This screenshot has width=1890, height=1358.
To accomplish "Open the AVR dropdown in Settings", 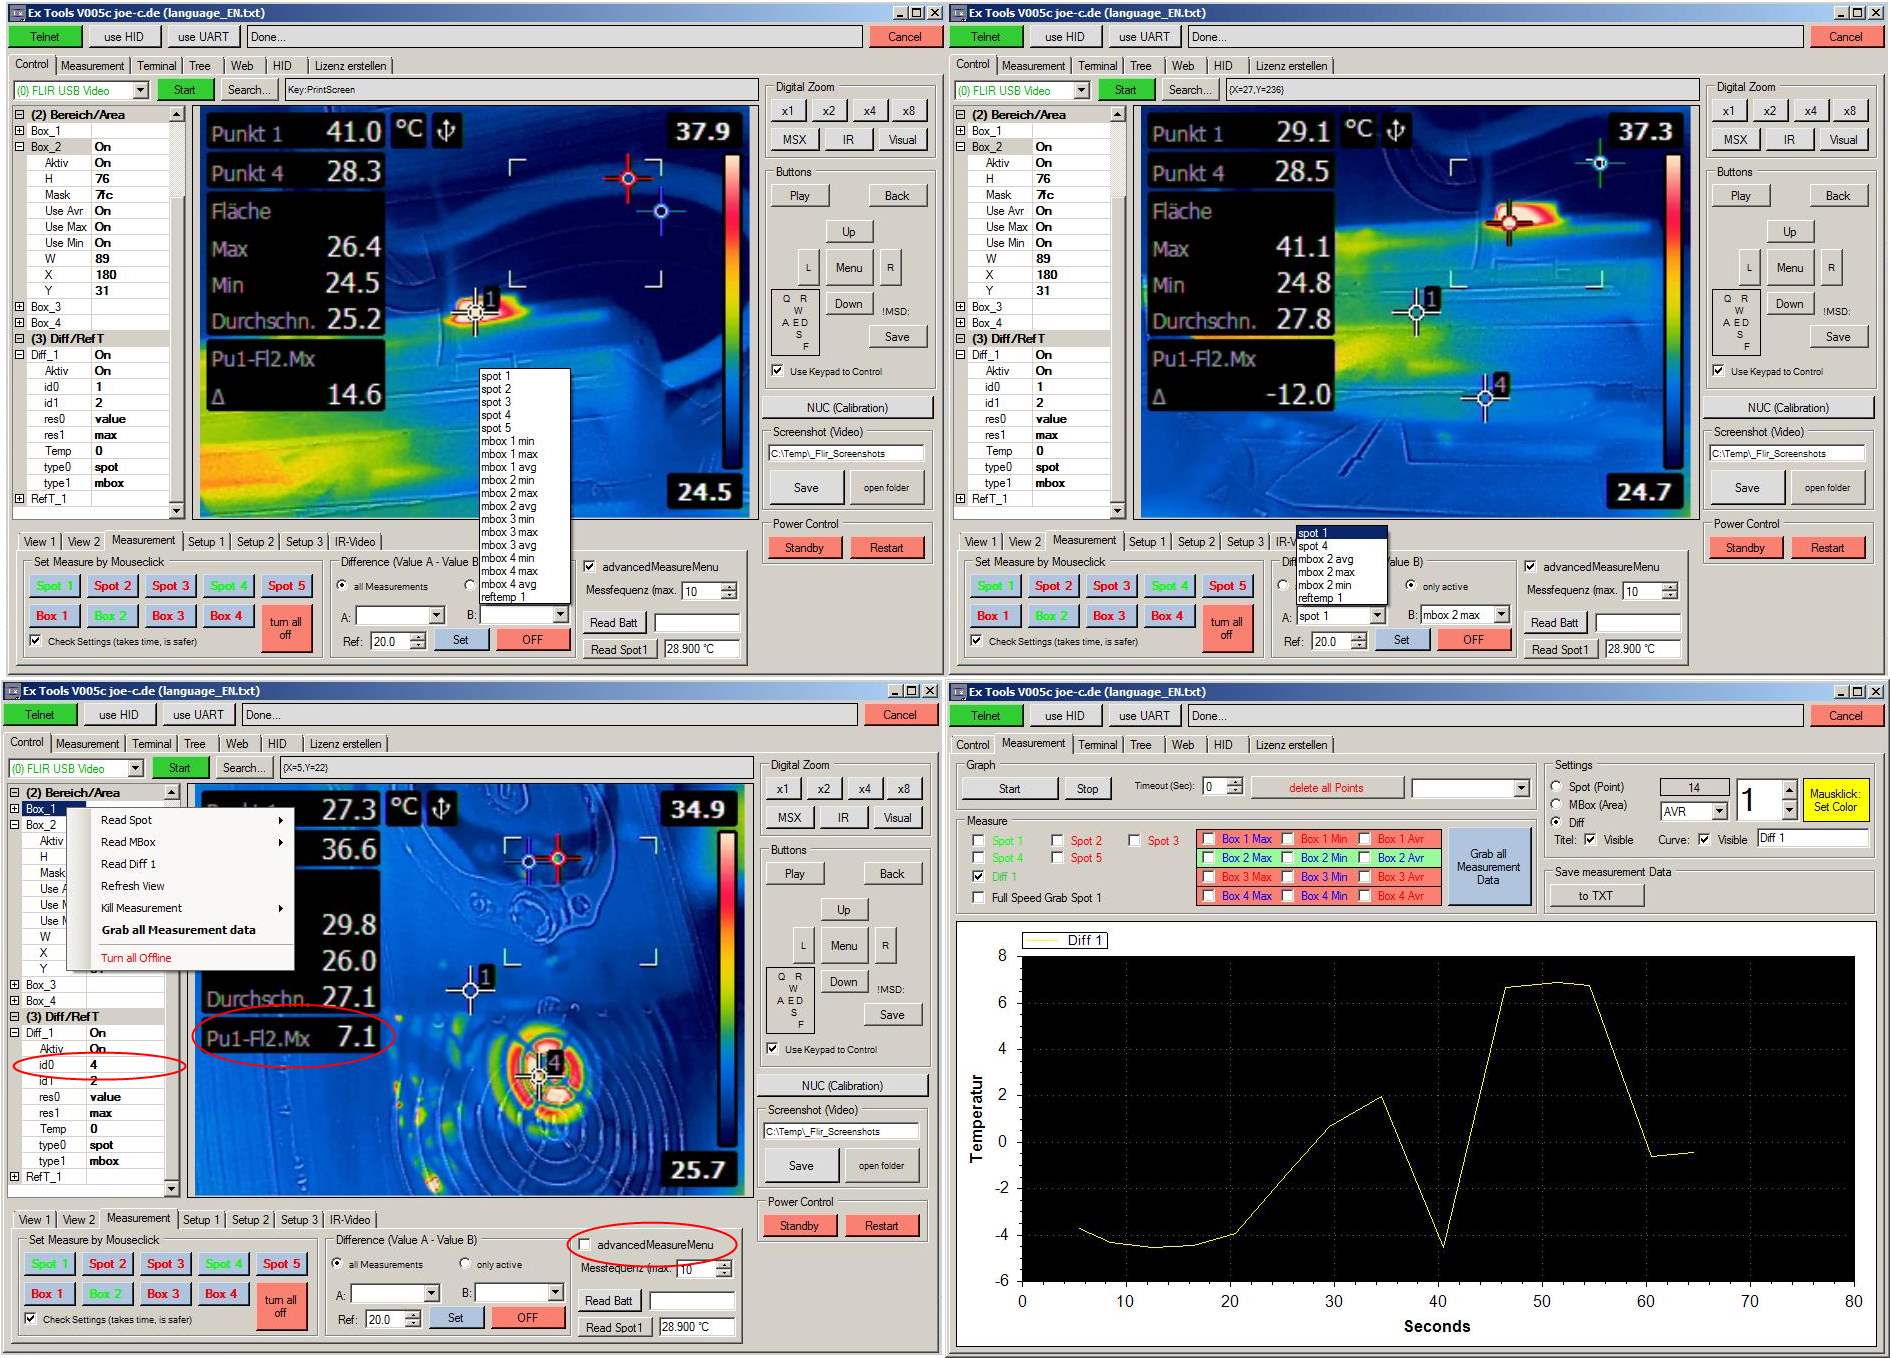I will click(1719, 811).
